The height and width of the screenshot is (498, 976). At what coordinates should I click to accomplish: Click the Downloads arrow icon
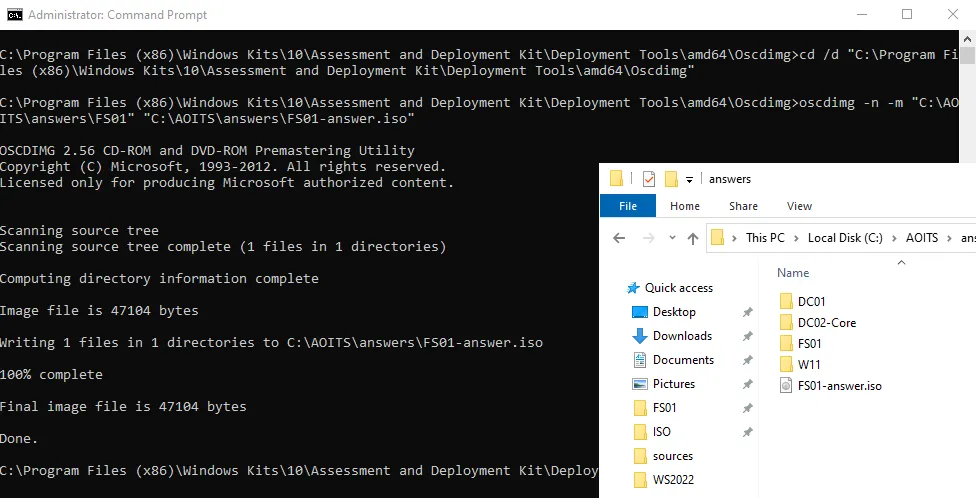[640, 336]
